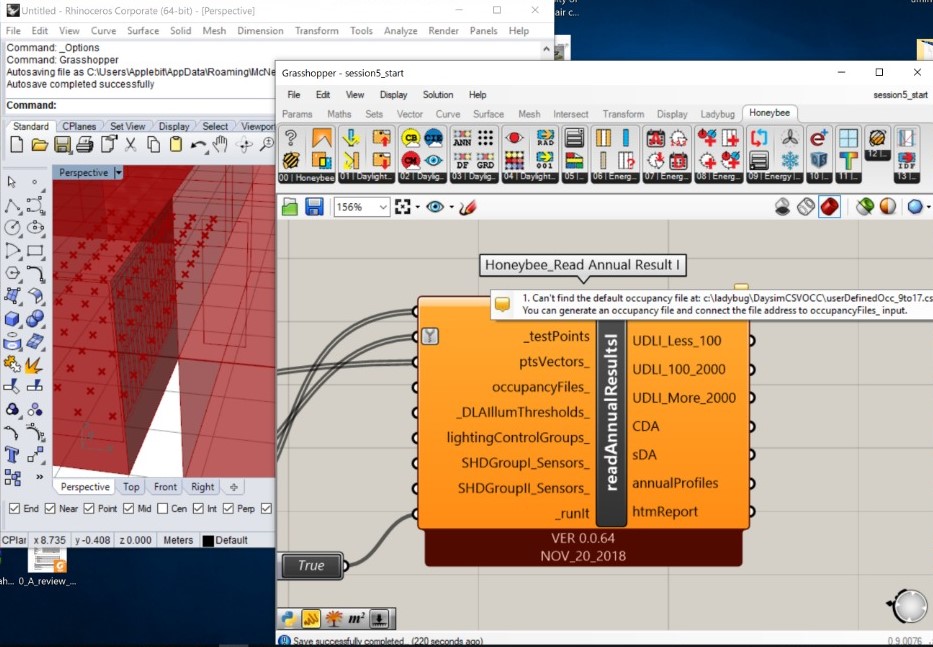This screenshot has width=933, height=647.
Task: Click the Honeybee question mark help icon
Action: click(291, 138)
